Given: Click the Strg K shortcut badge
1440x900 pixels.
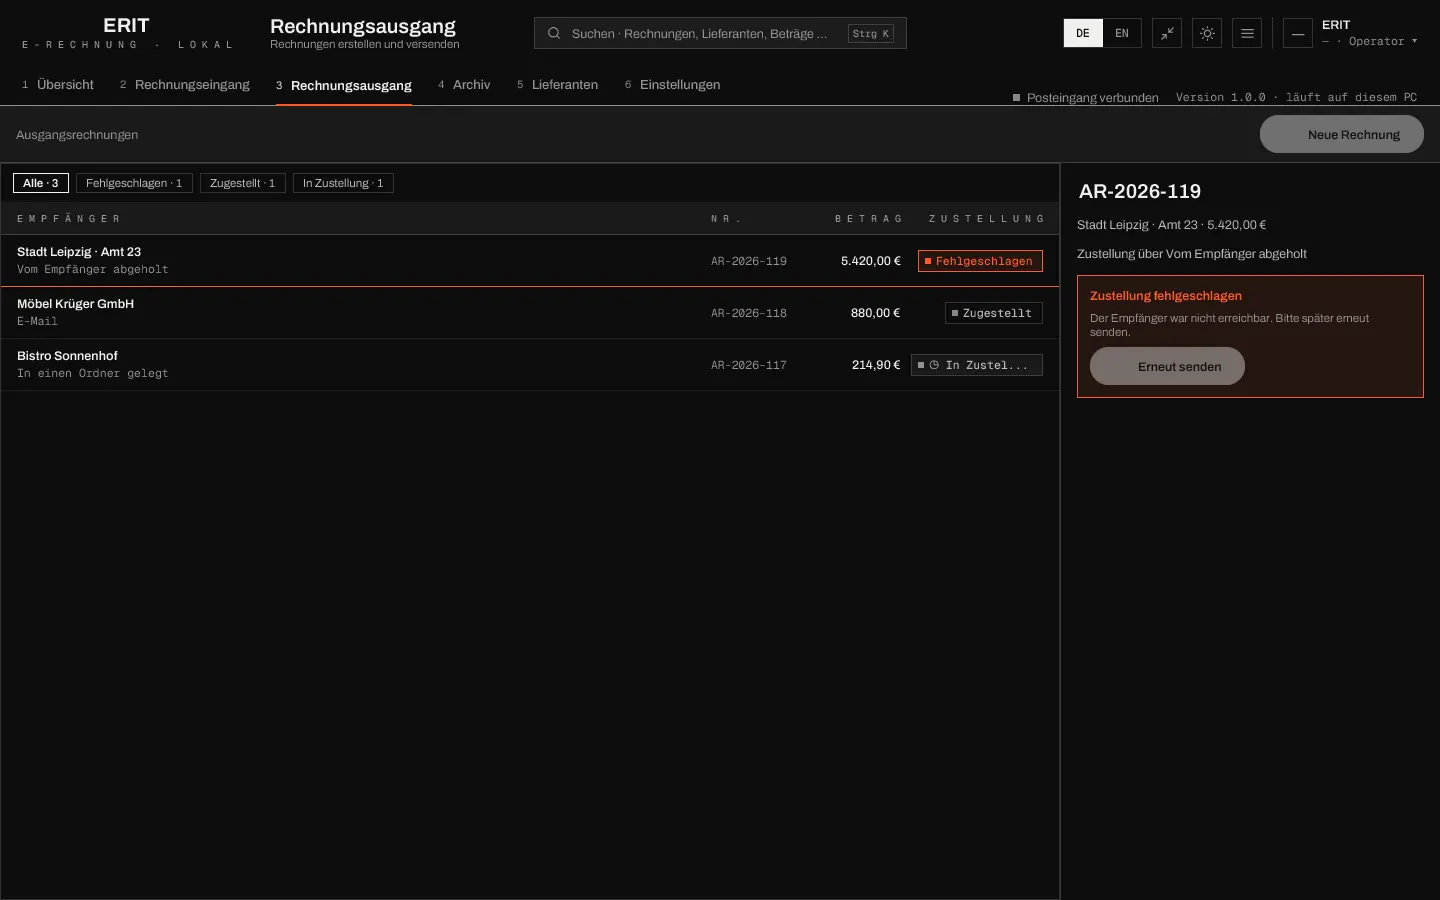Looking at the screenshot, I should pos(871,33).
